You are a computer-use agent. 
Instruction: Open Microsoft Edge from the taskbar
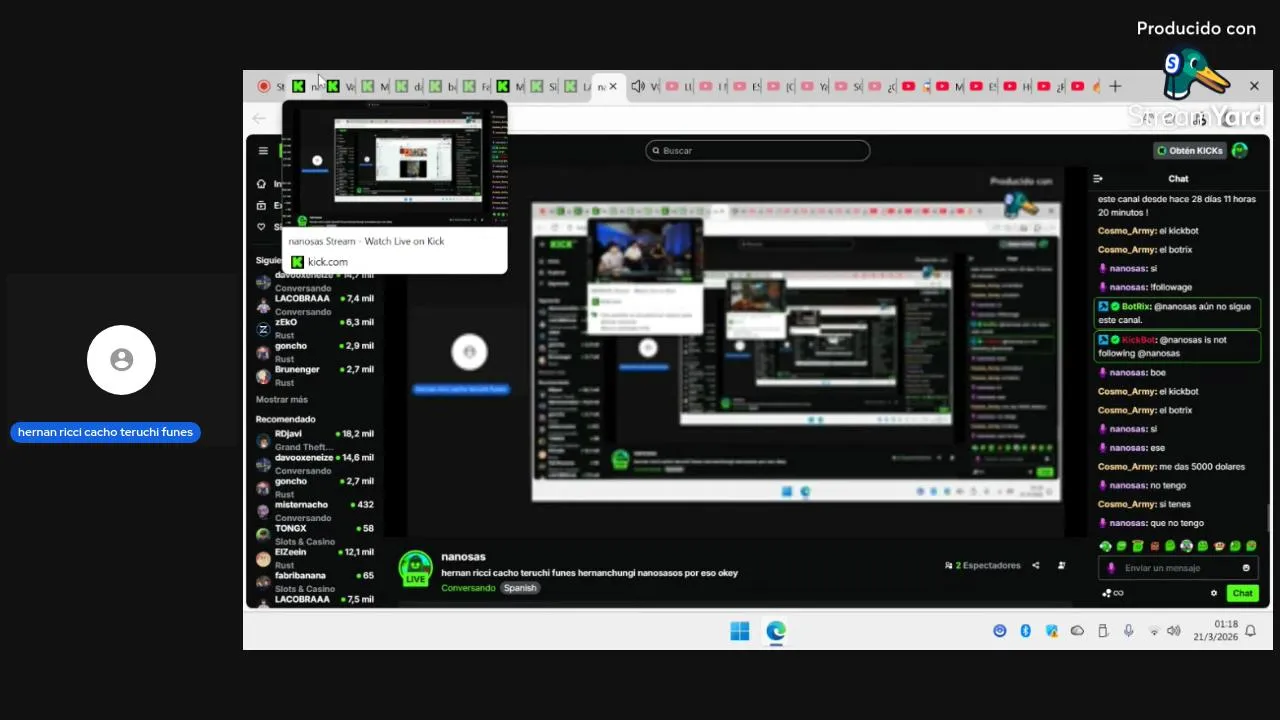click(776, 631)
